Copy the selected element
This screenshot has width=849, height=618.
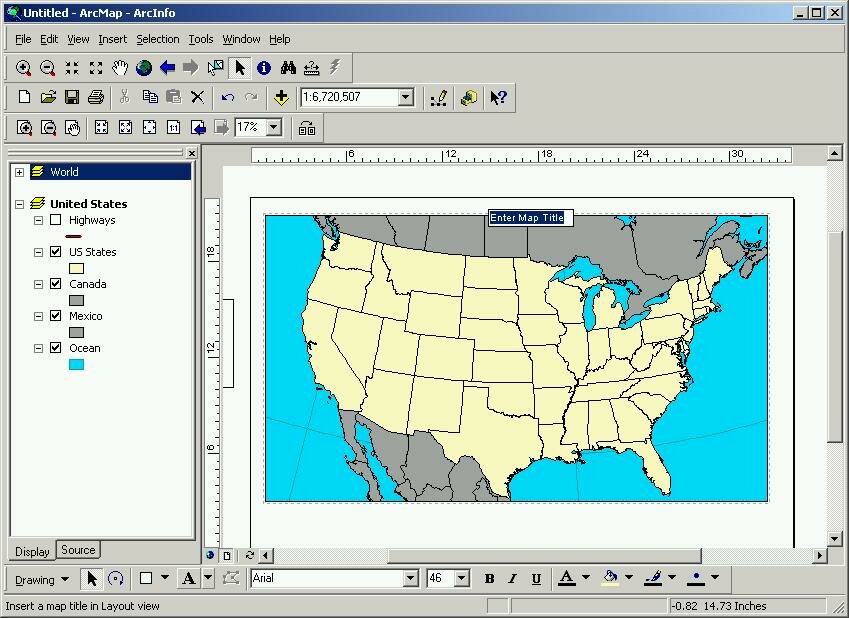[150, 97]
